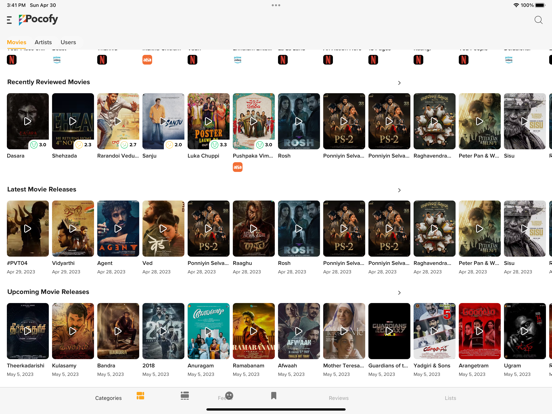Viewport: 552px width, 414px height.
Task: Click the Pushpaka Vimanam 3.0 rating badge
Action: (x=264, y=145)
